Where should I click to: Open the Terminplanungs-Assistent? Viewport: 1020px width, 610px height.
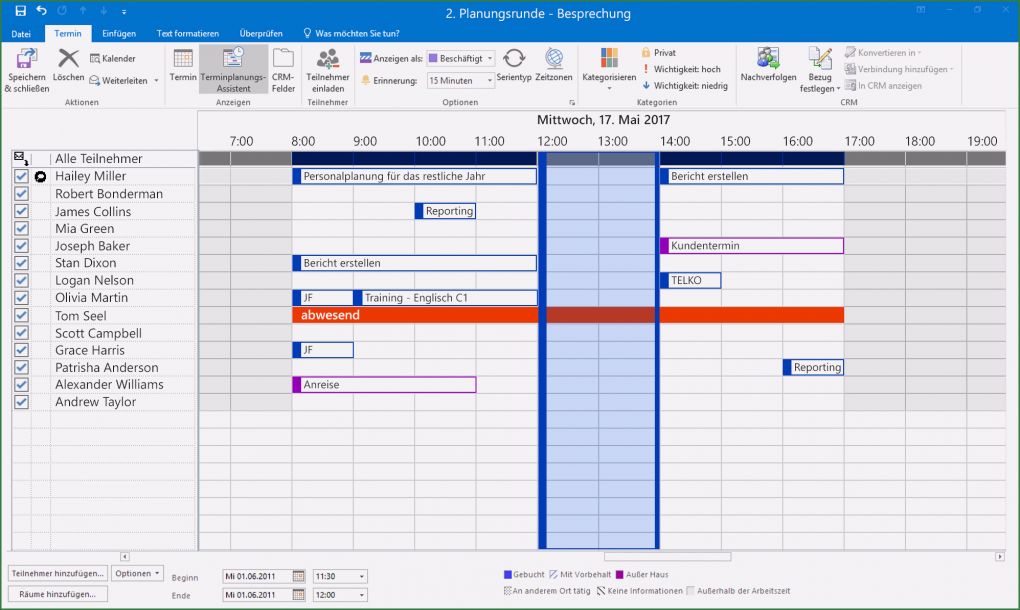[x=232, y=70]
